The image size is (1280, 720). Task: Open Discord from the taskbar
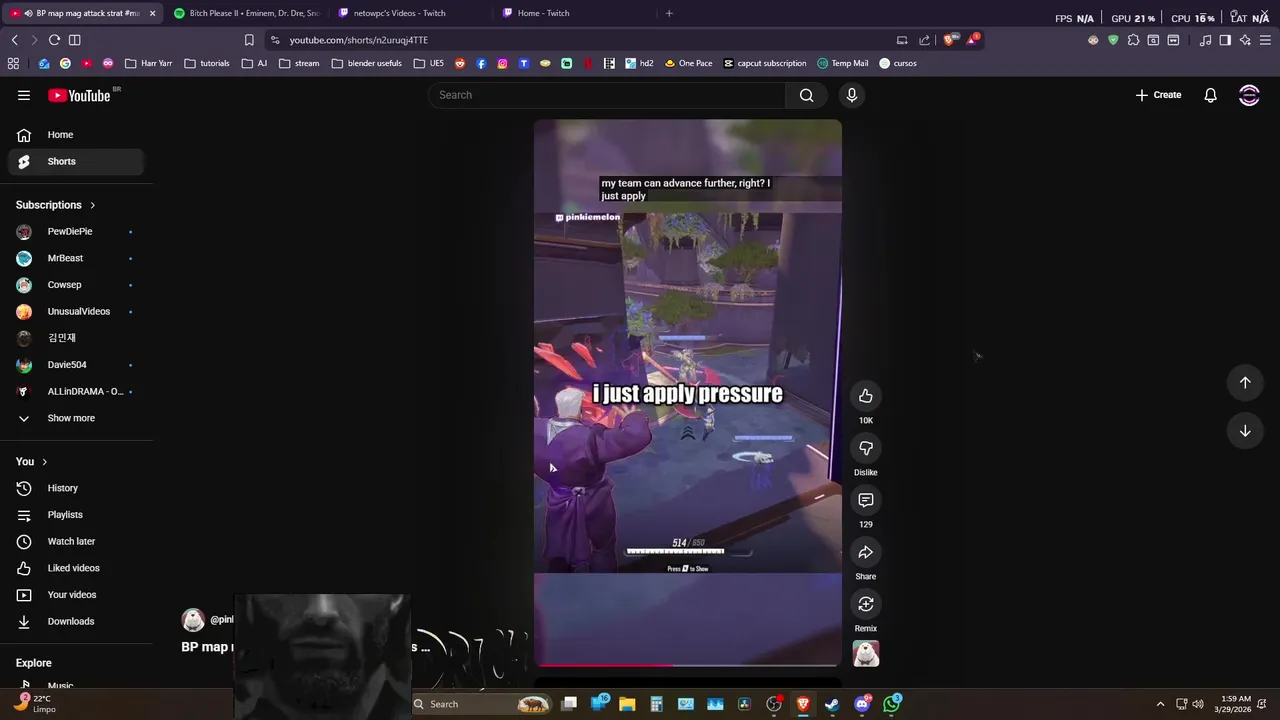862,704
